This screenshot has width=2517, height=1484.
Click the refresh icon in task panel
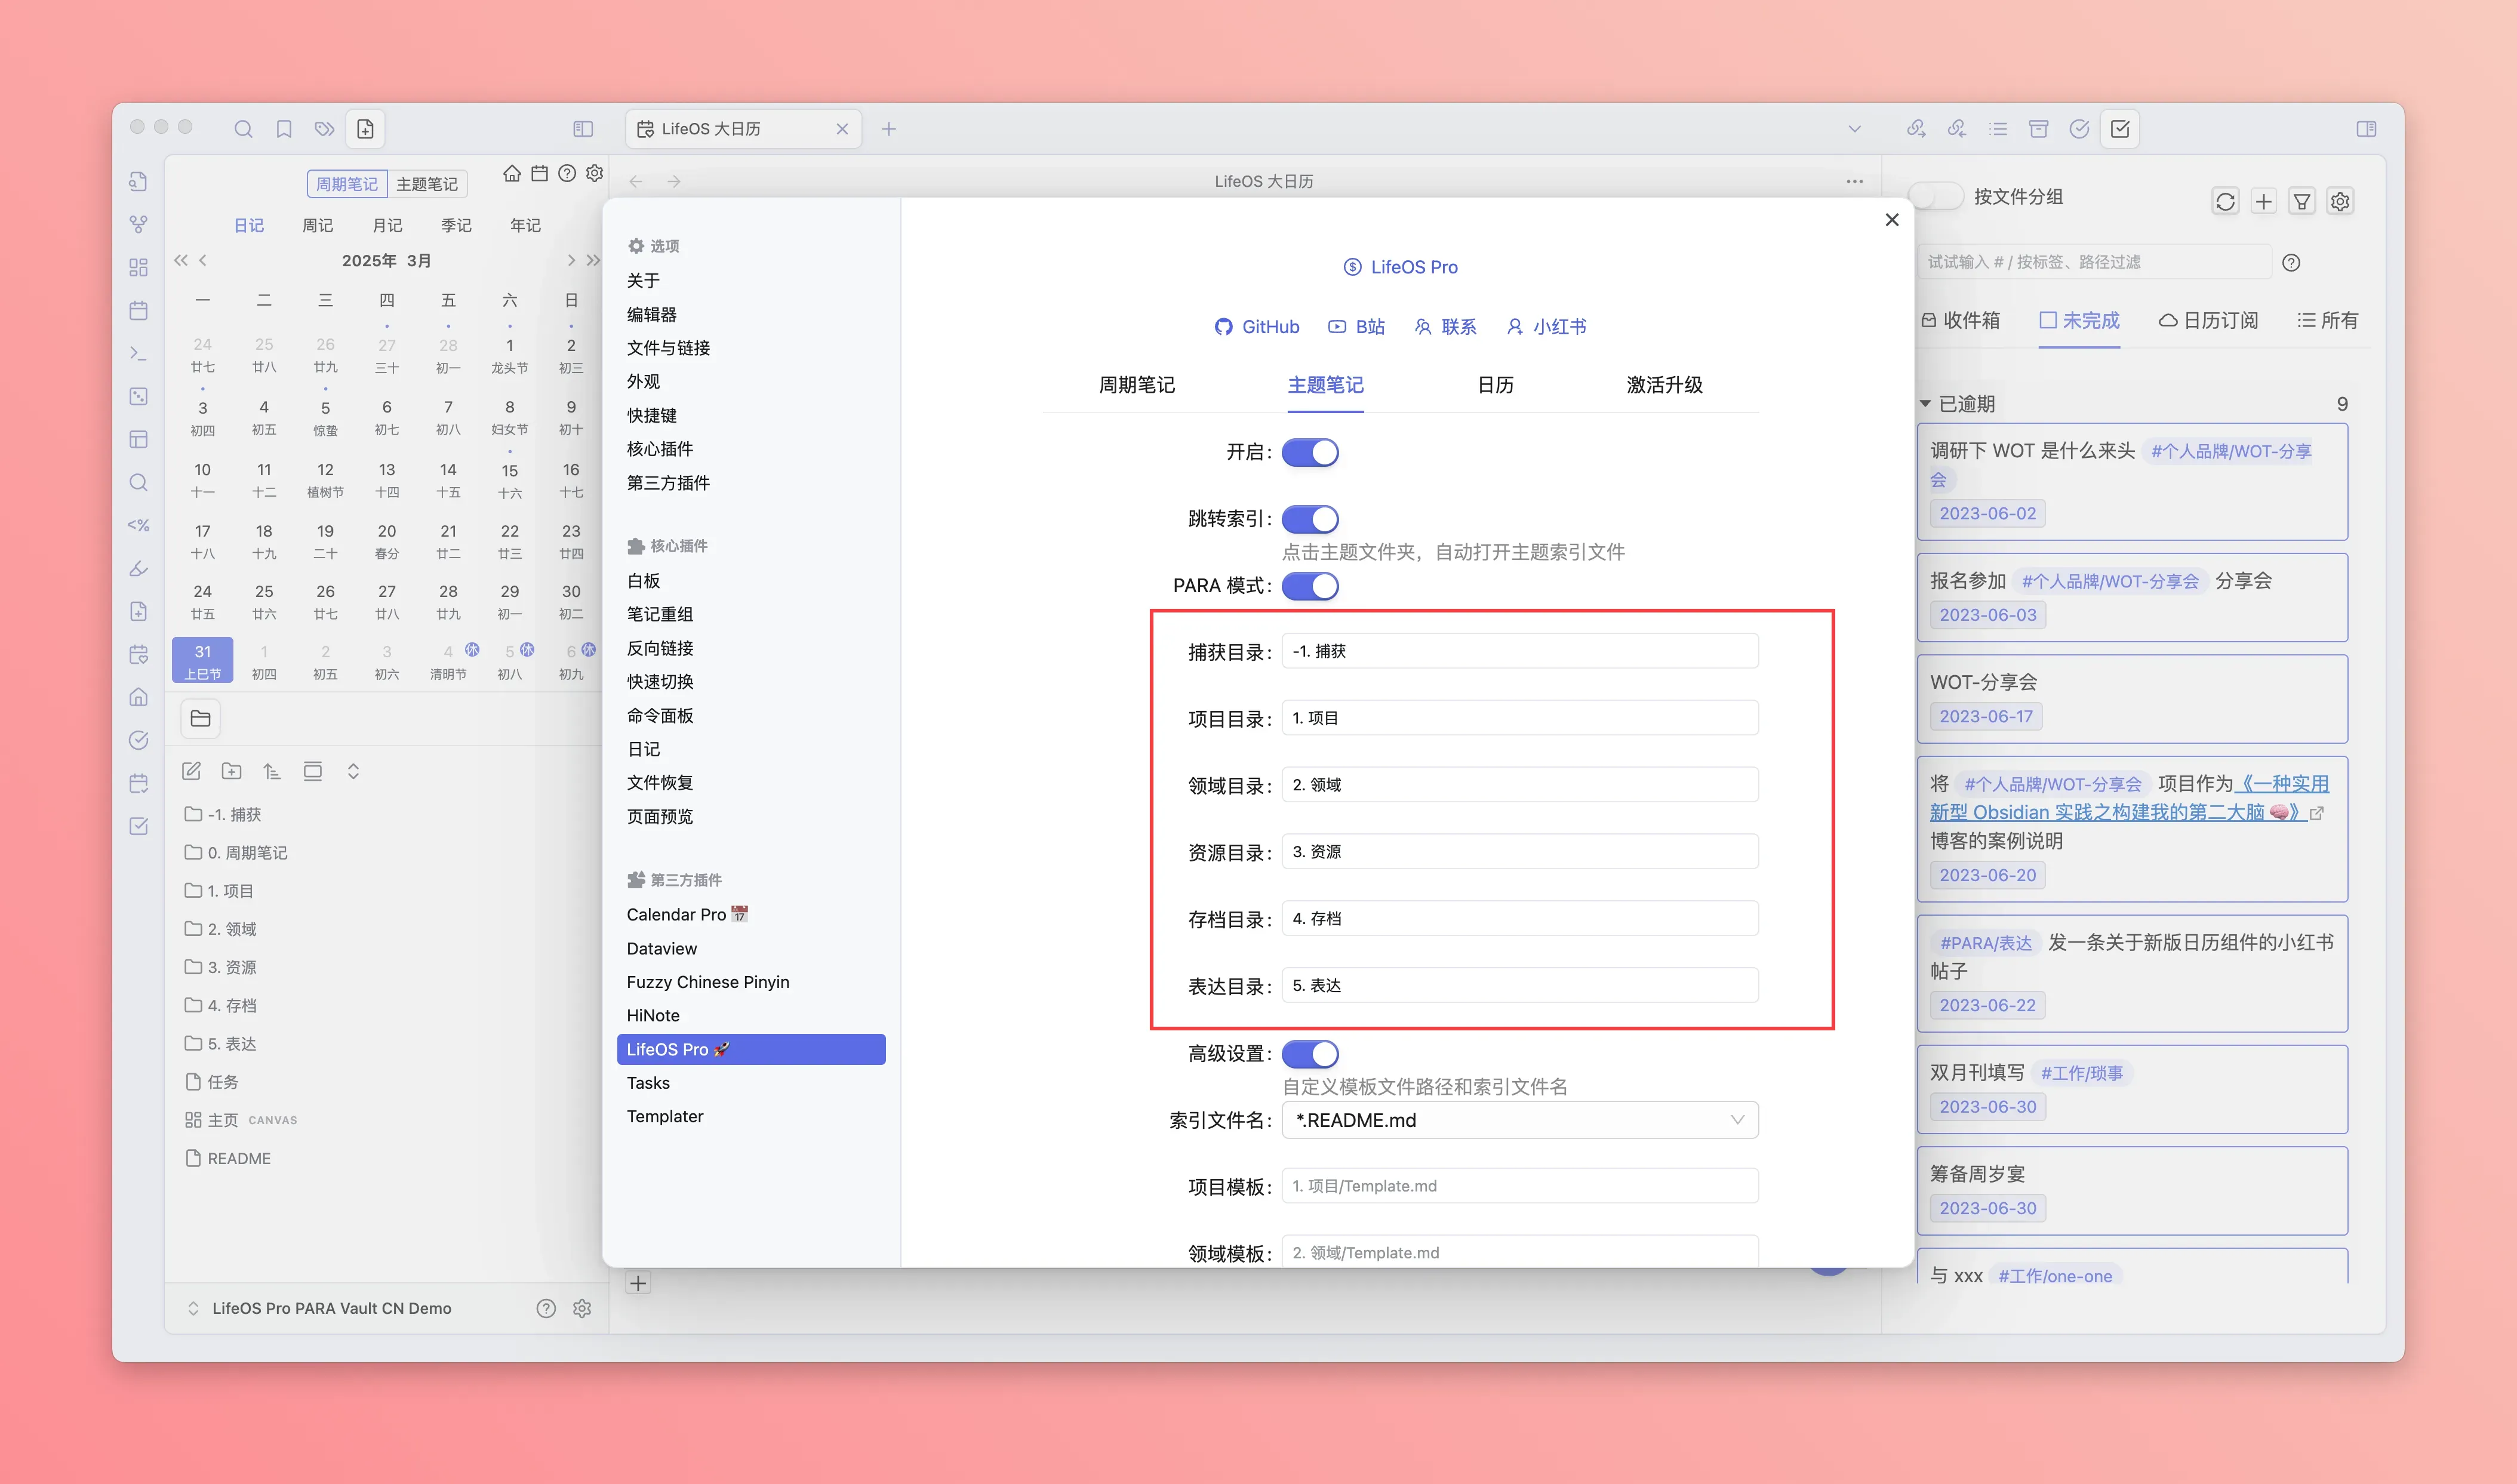[x=2225, y=201]
